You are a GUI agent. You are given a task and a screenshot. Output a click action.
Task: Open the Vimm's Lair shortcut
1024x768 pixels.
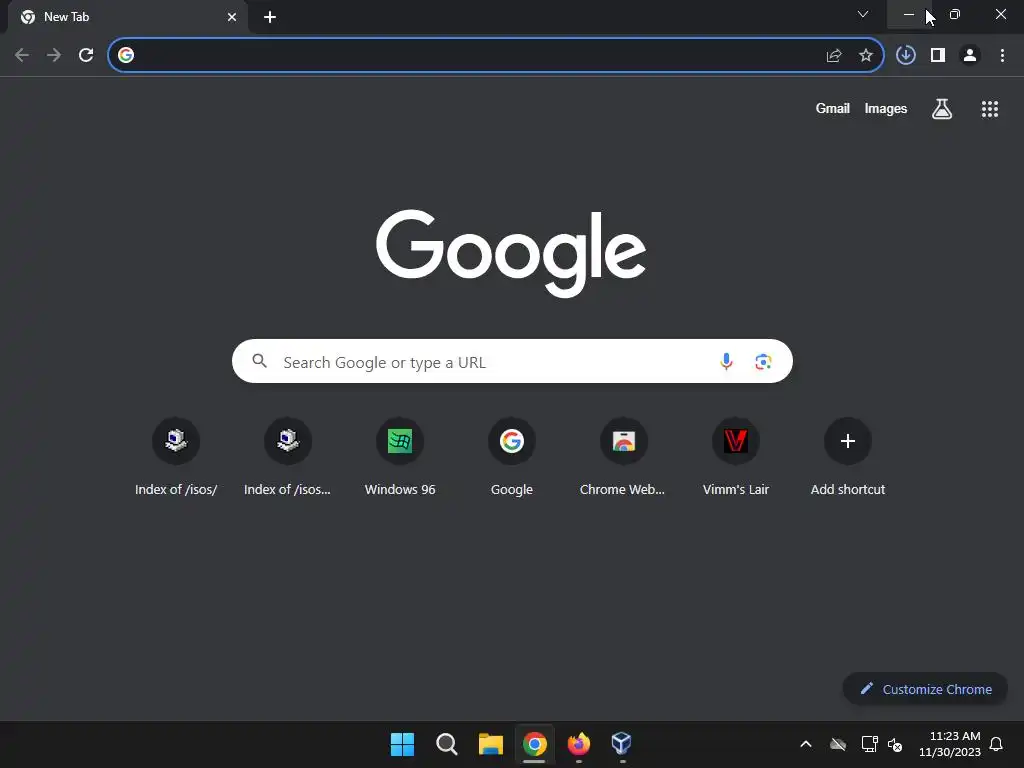736,458
